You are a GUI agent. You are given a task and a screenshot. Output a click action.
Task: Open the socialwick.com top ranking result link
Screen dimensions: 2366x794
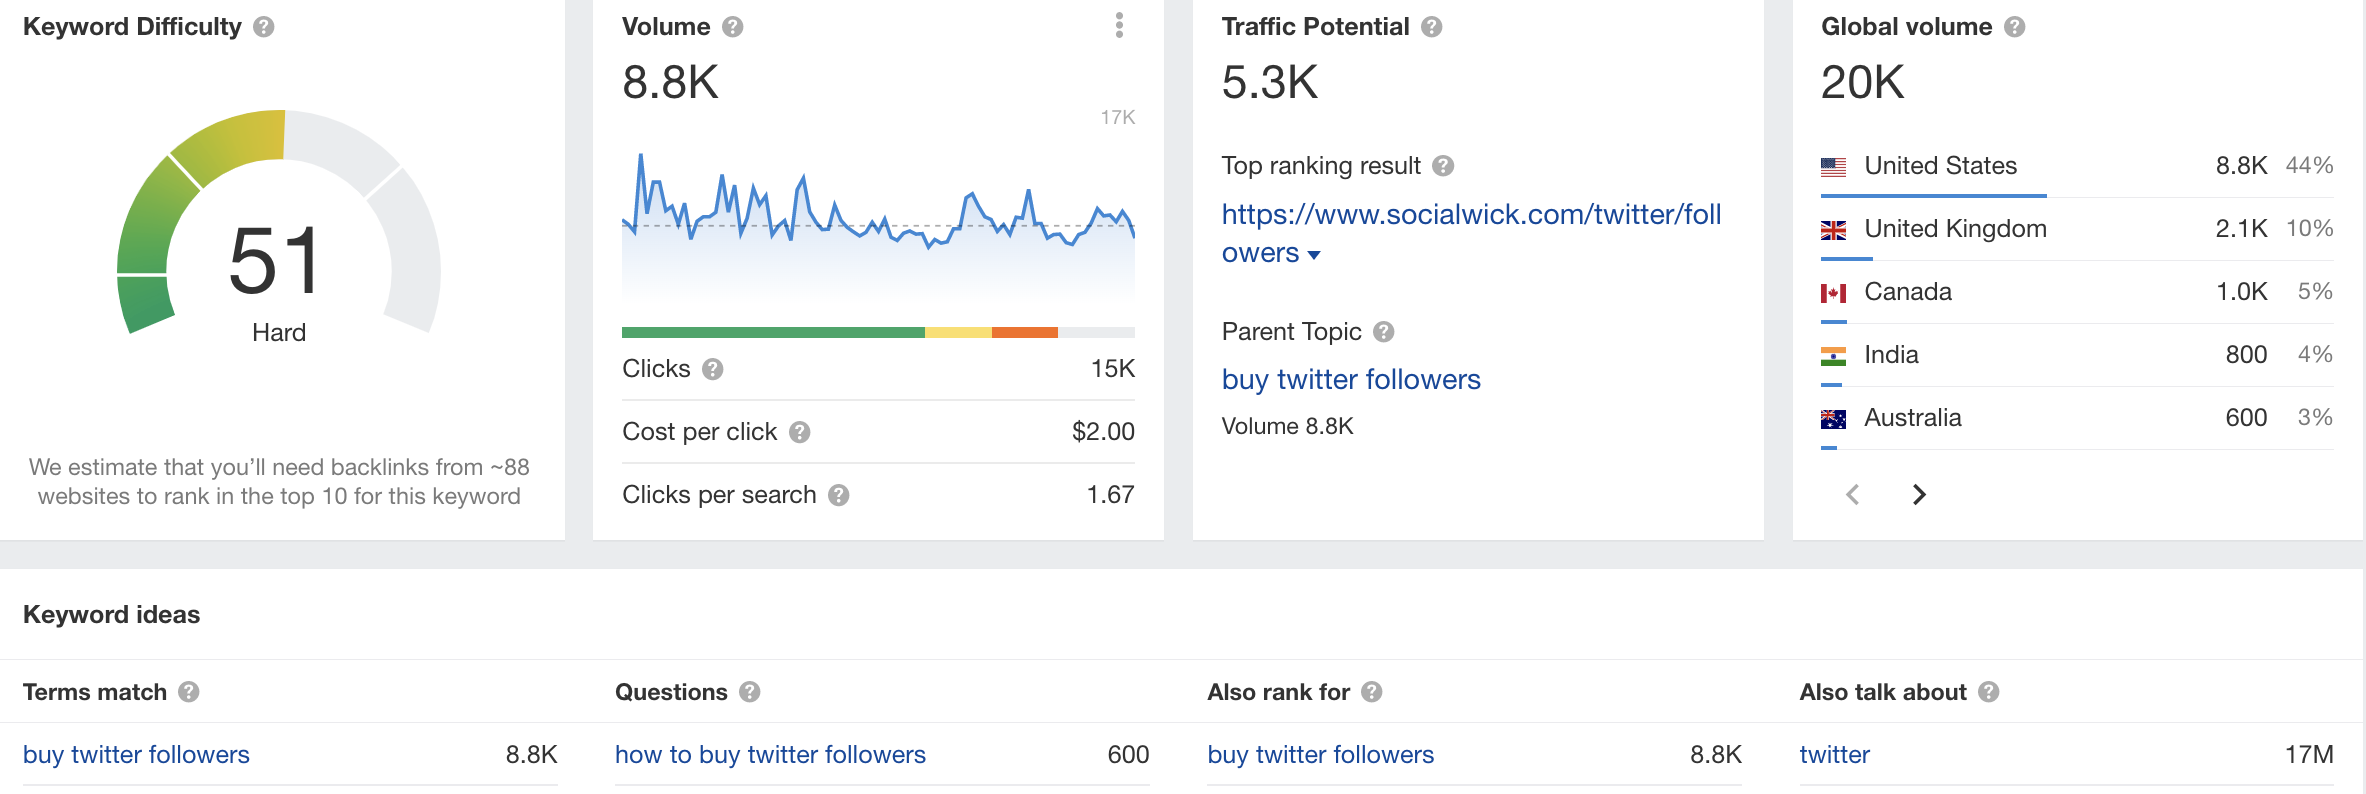(1470, 215)
